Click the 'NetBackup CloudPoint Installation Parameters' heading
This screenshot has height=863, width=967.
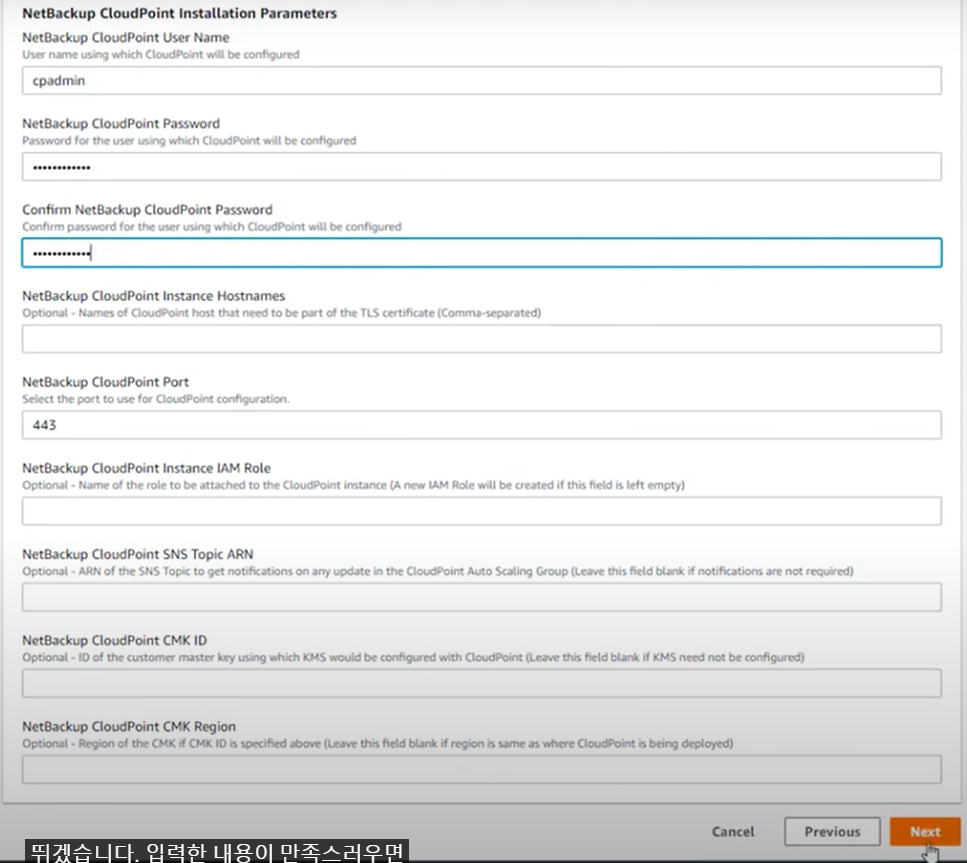[x=179, y=13]
